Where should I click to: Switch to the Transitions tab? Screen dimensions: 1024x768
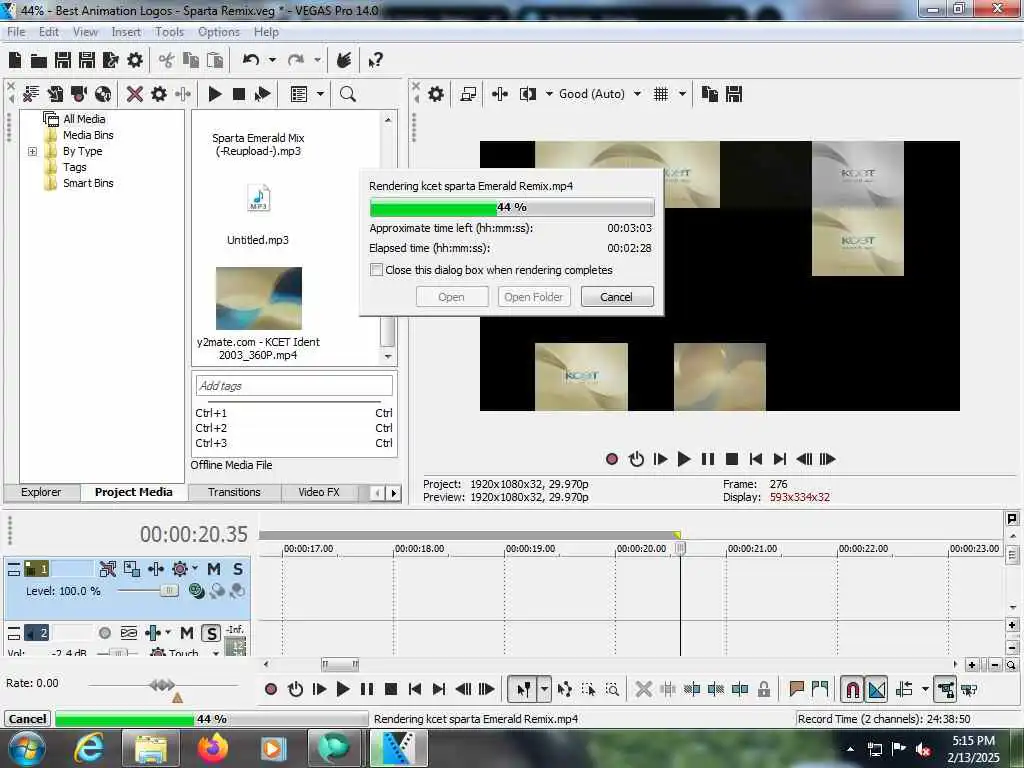pyautogui.click(x=234, y=492)
